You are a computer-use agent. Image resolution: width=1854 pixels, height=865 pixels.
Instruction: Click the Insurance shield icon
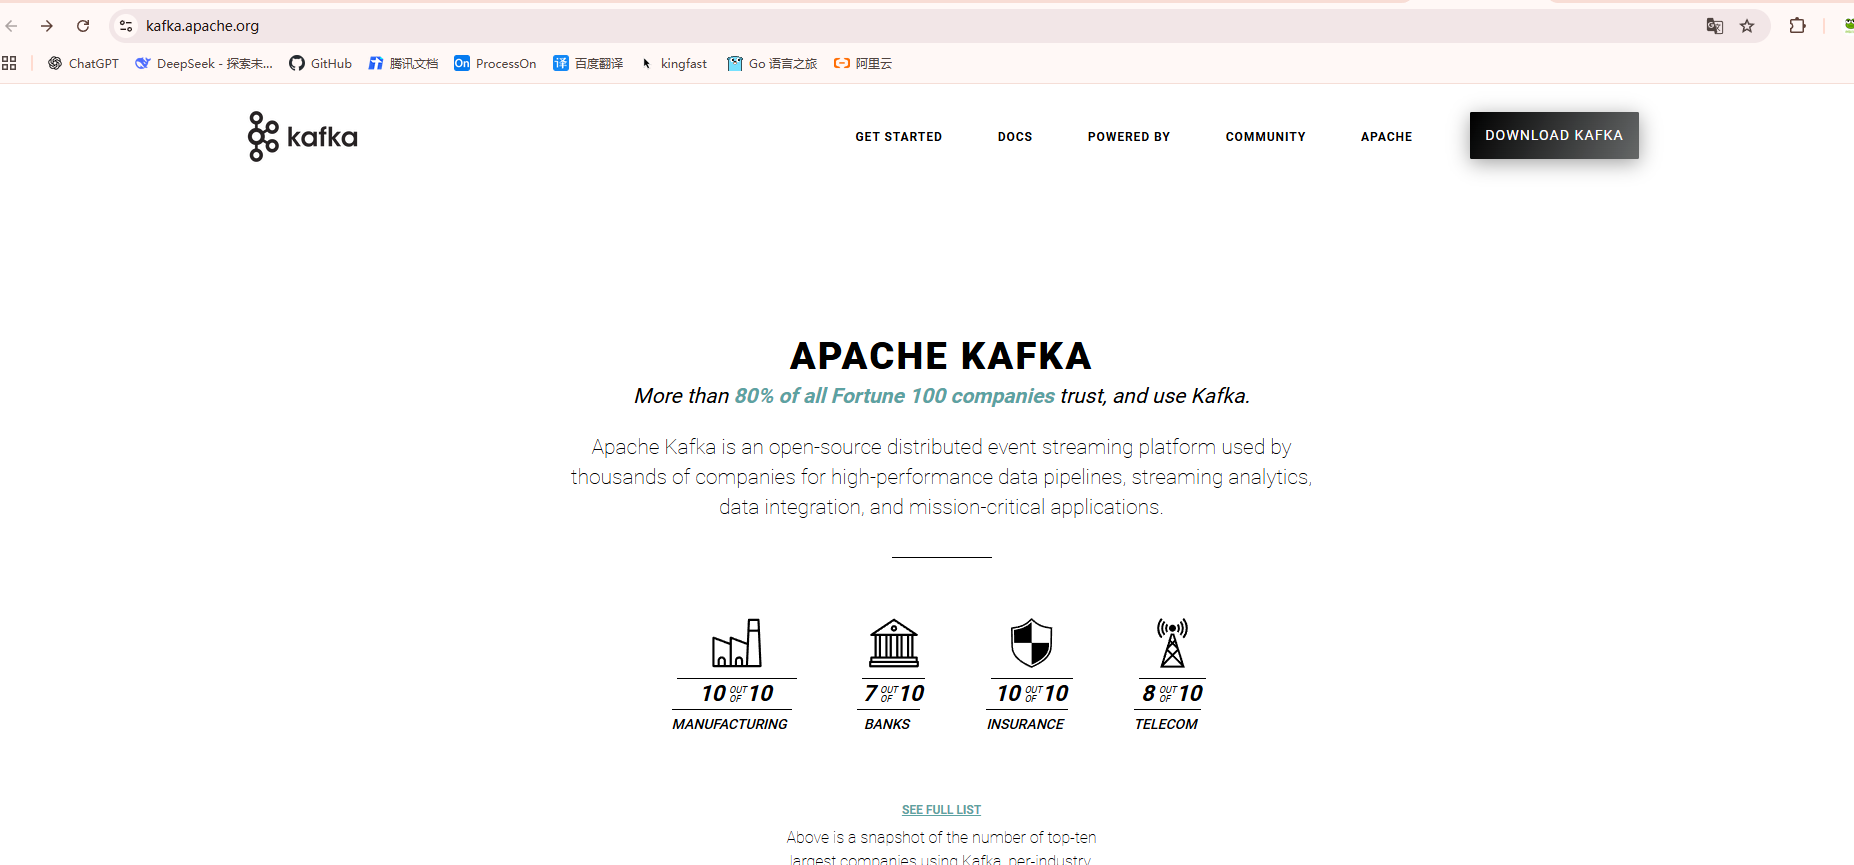pos(1032,643)
